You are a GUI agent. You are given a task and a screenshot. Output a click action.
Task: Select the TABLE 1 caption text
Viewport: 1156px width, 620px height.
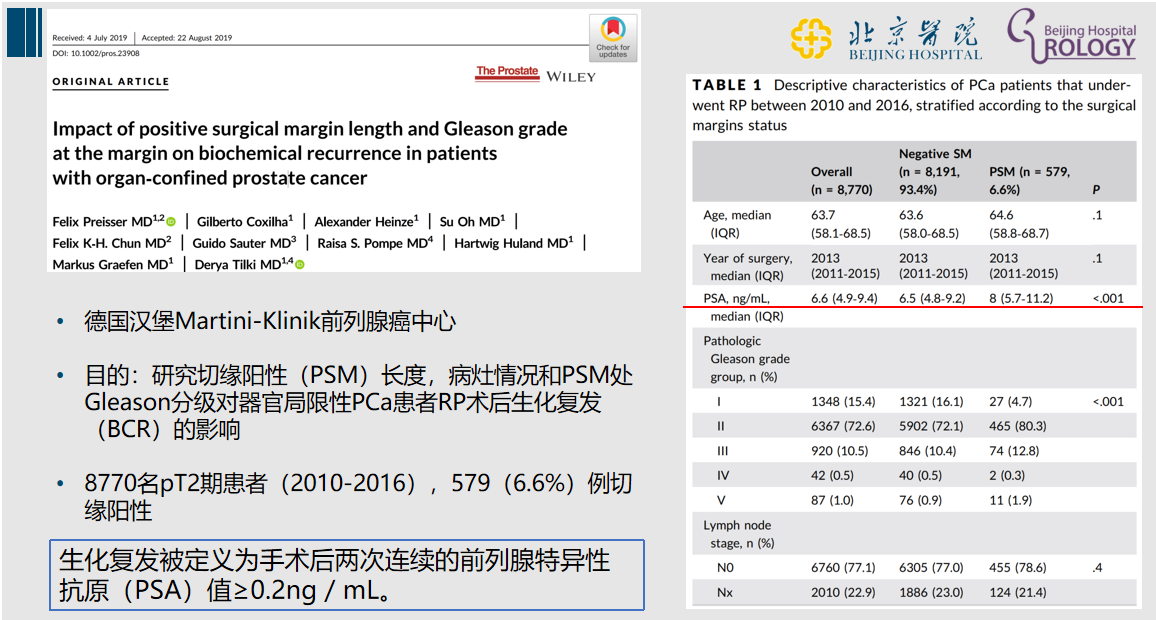(914, 105)
